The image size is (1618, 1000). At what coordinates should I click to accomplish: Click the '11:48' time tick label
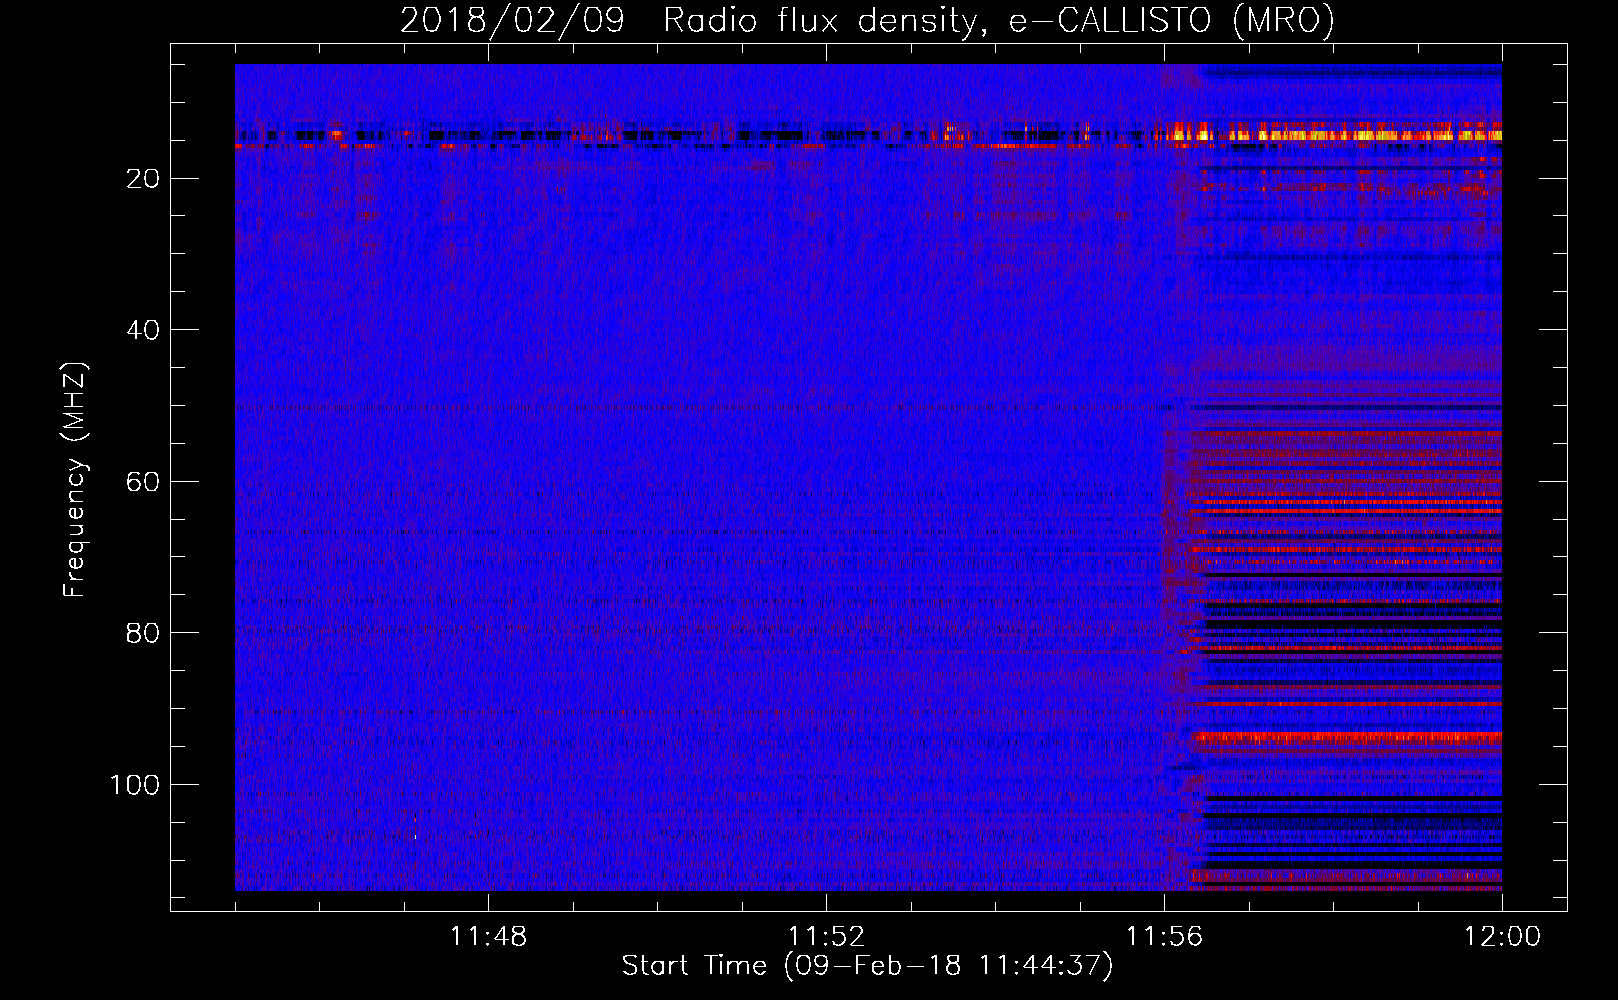[x=488, y=937]
